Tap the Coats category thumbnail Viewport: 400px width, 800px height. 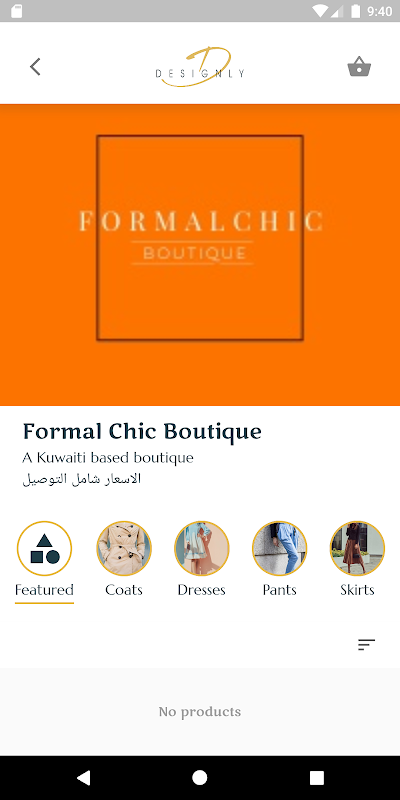click(x=124, y=548)
